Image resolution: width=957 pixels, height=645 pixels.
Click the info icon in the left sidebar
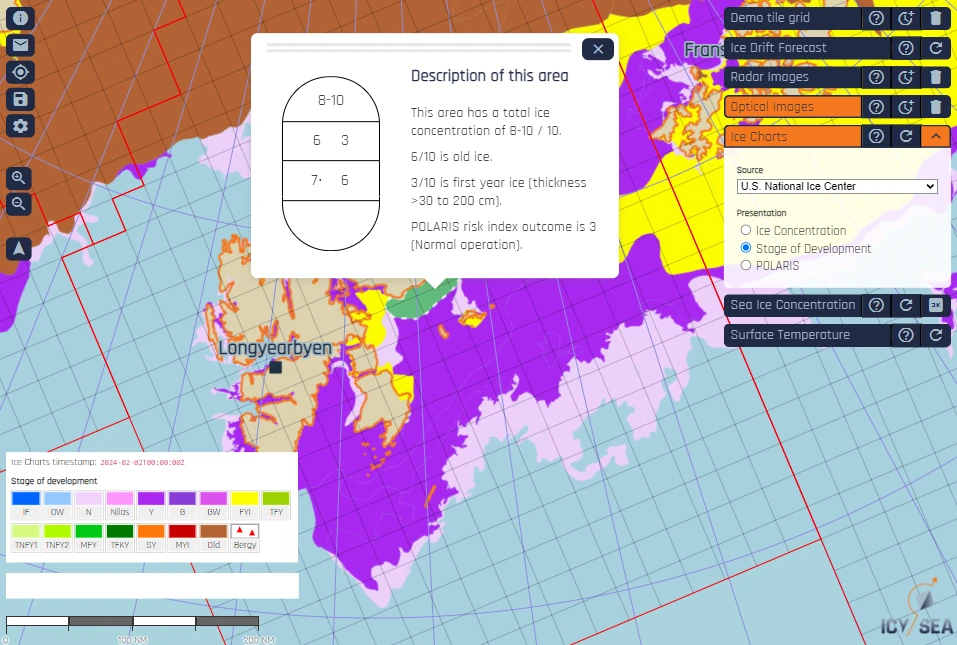pos(18,18)
